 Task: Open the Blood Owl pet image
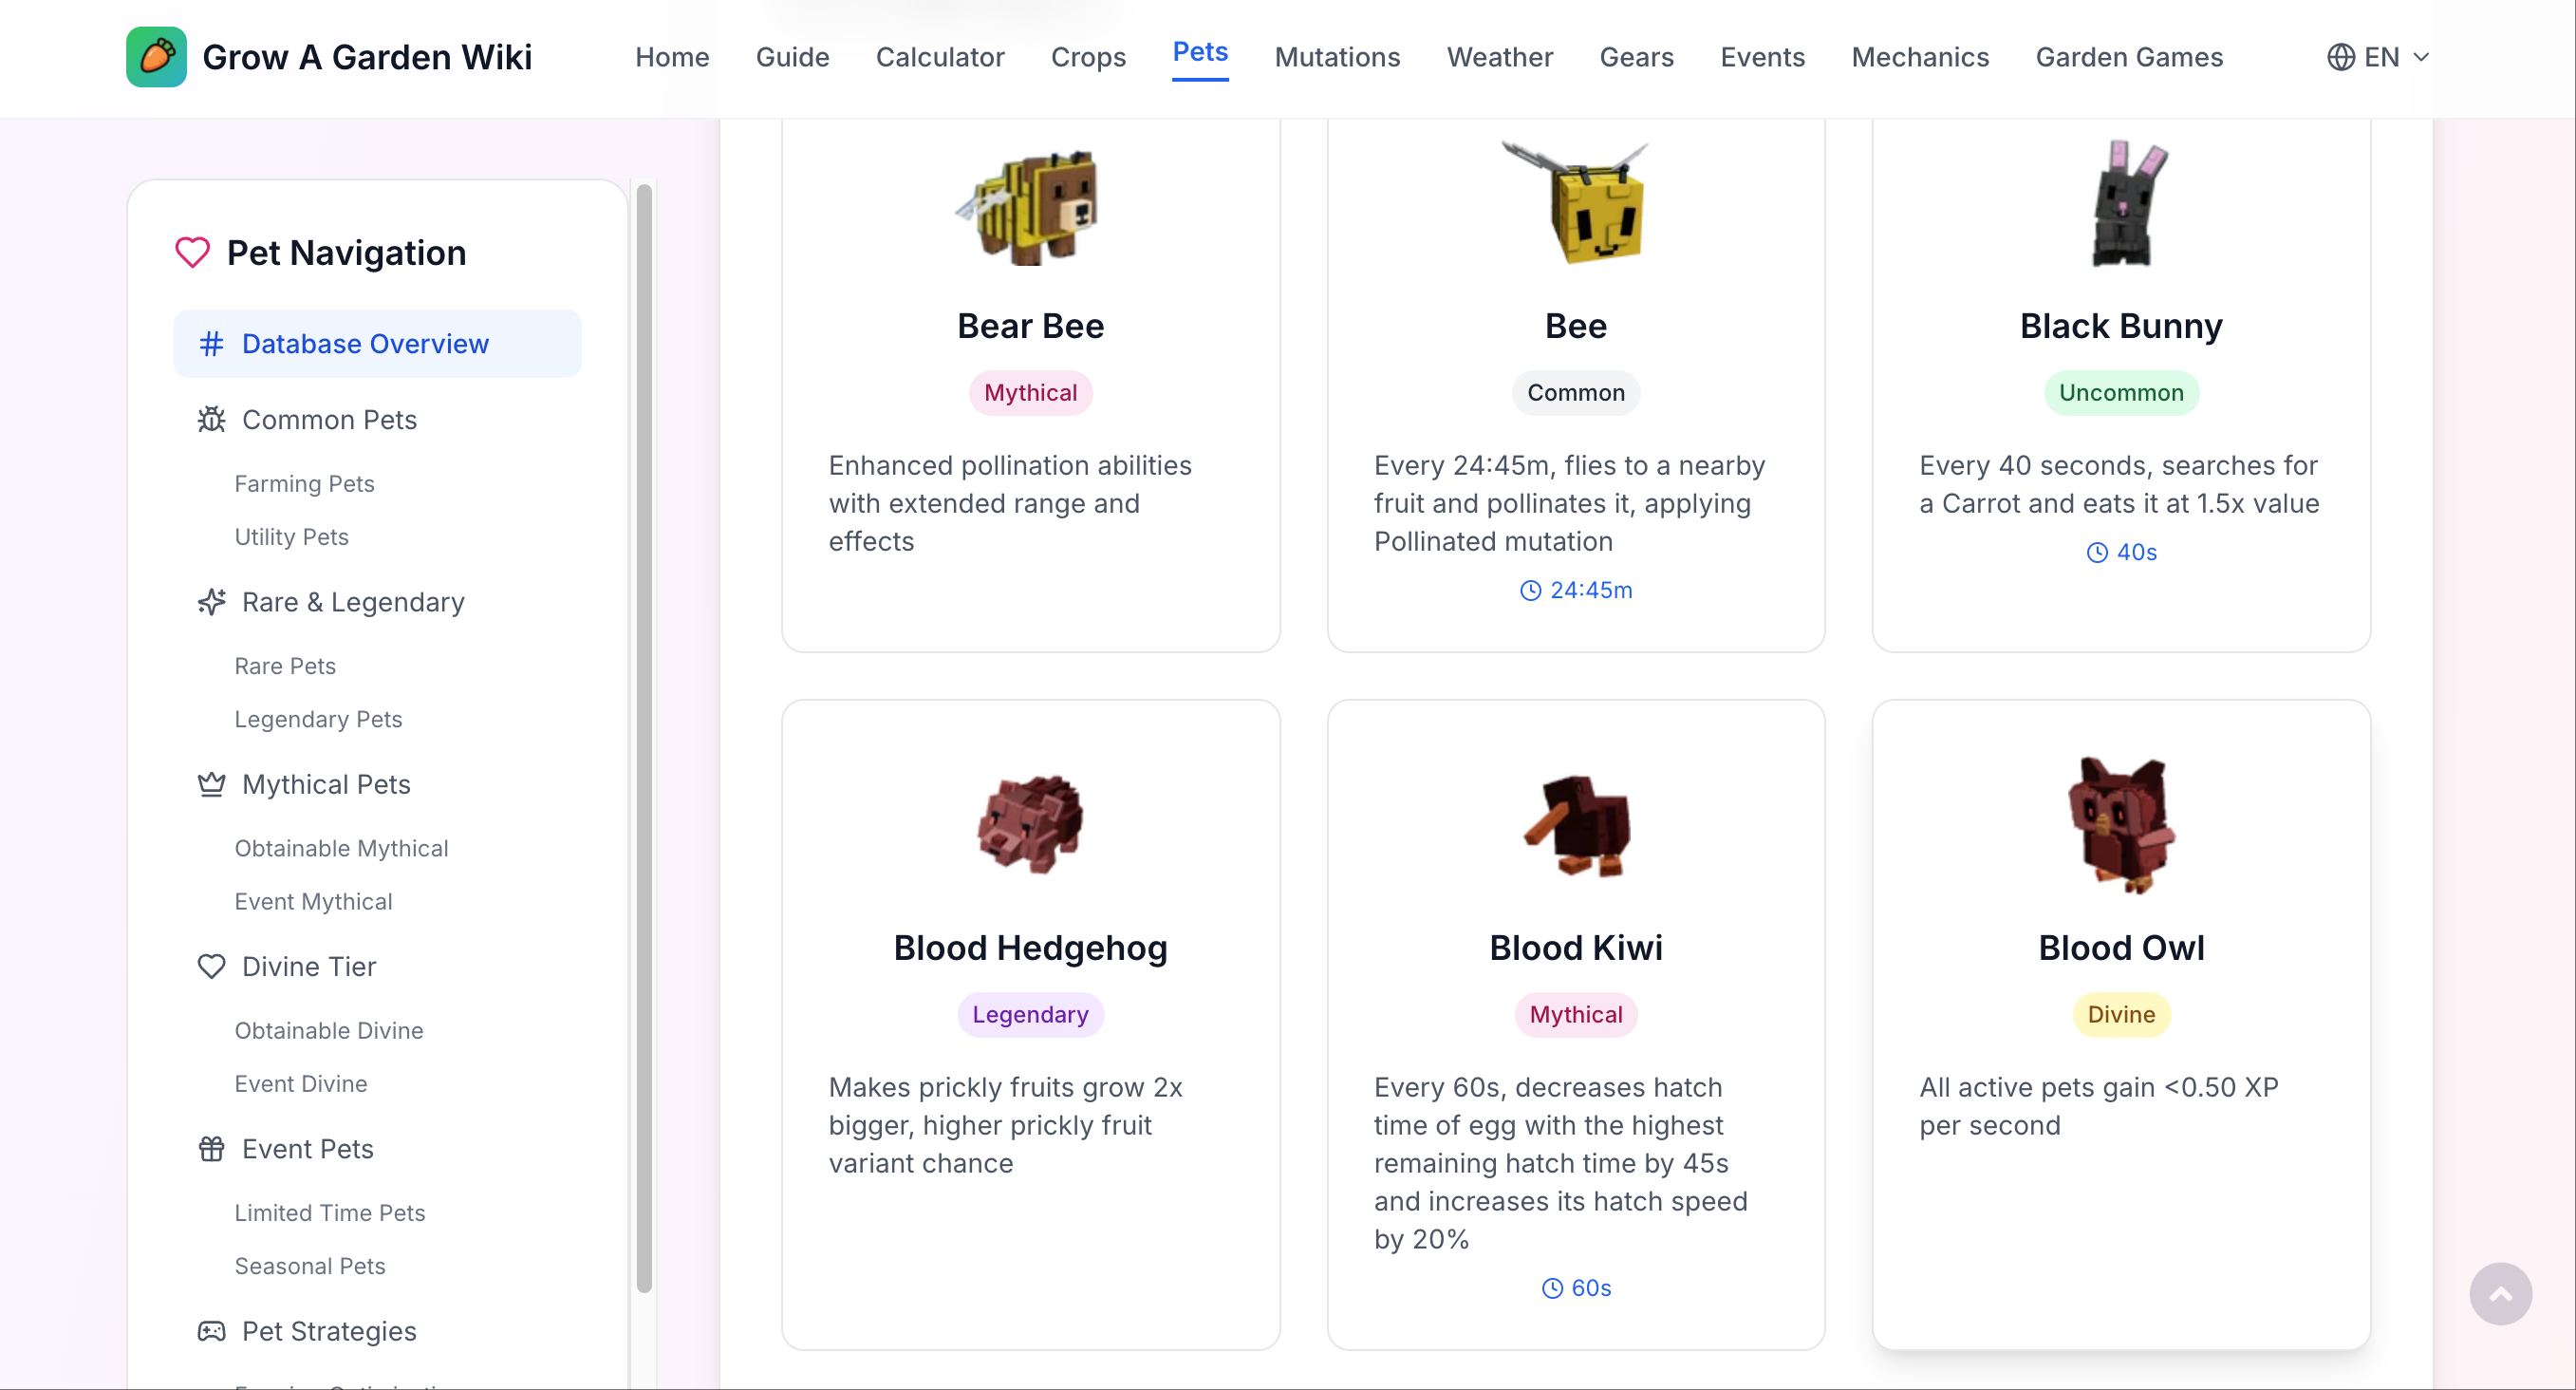[x=2120, y=824]
